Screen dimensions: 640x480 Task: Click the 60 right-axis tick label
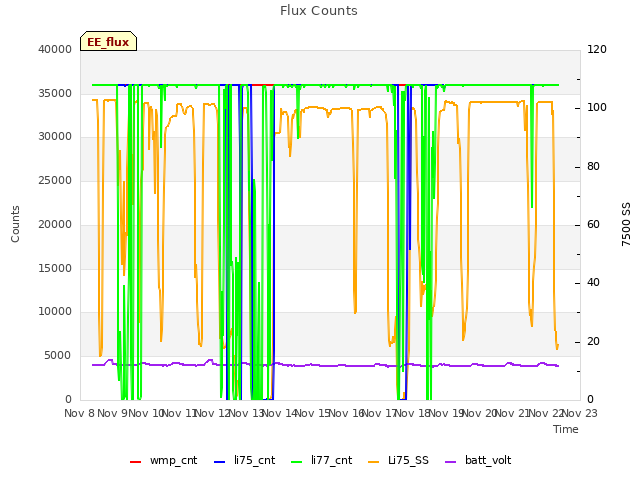coord(593,224)
